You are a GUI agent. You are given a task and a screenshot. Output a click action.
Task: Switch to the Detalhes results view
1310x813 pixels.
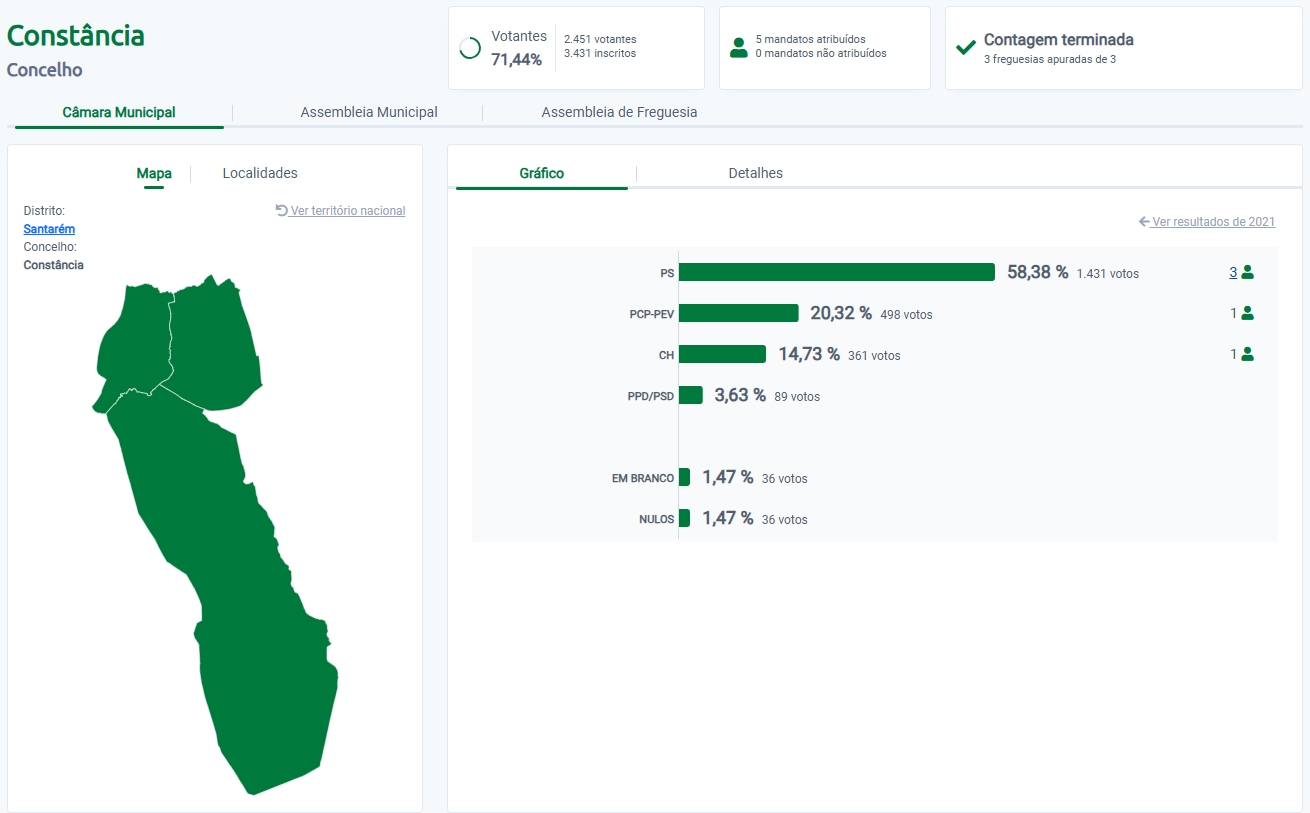coord(755,173)
